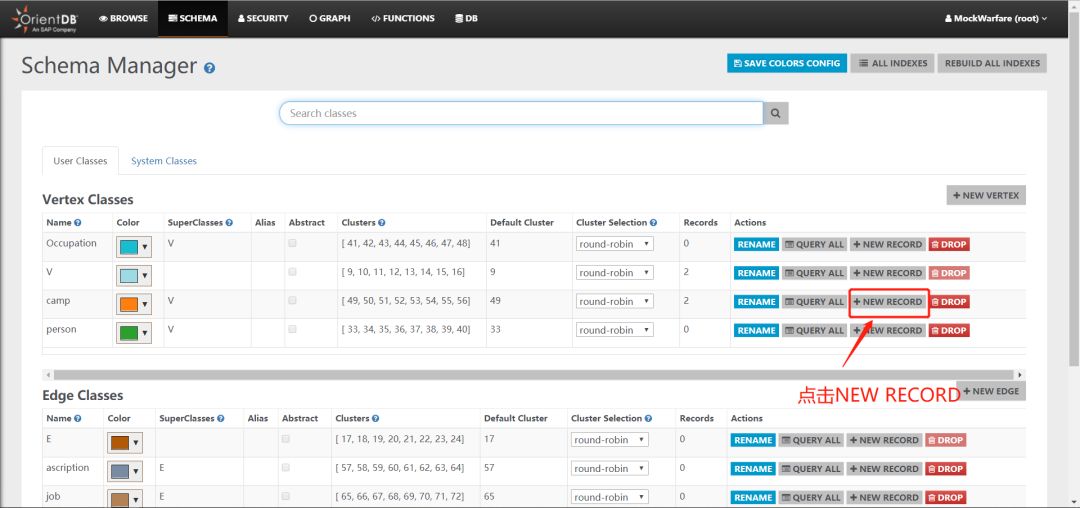Click the Vertex table horizontal scrollbar

[x=534, y=375]
